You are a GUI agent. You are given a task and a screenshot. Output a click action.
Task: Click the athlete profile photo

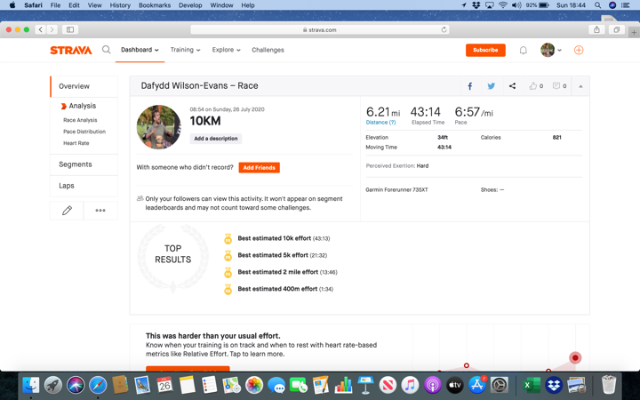tap(158, 127)
